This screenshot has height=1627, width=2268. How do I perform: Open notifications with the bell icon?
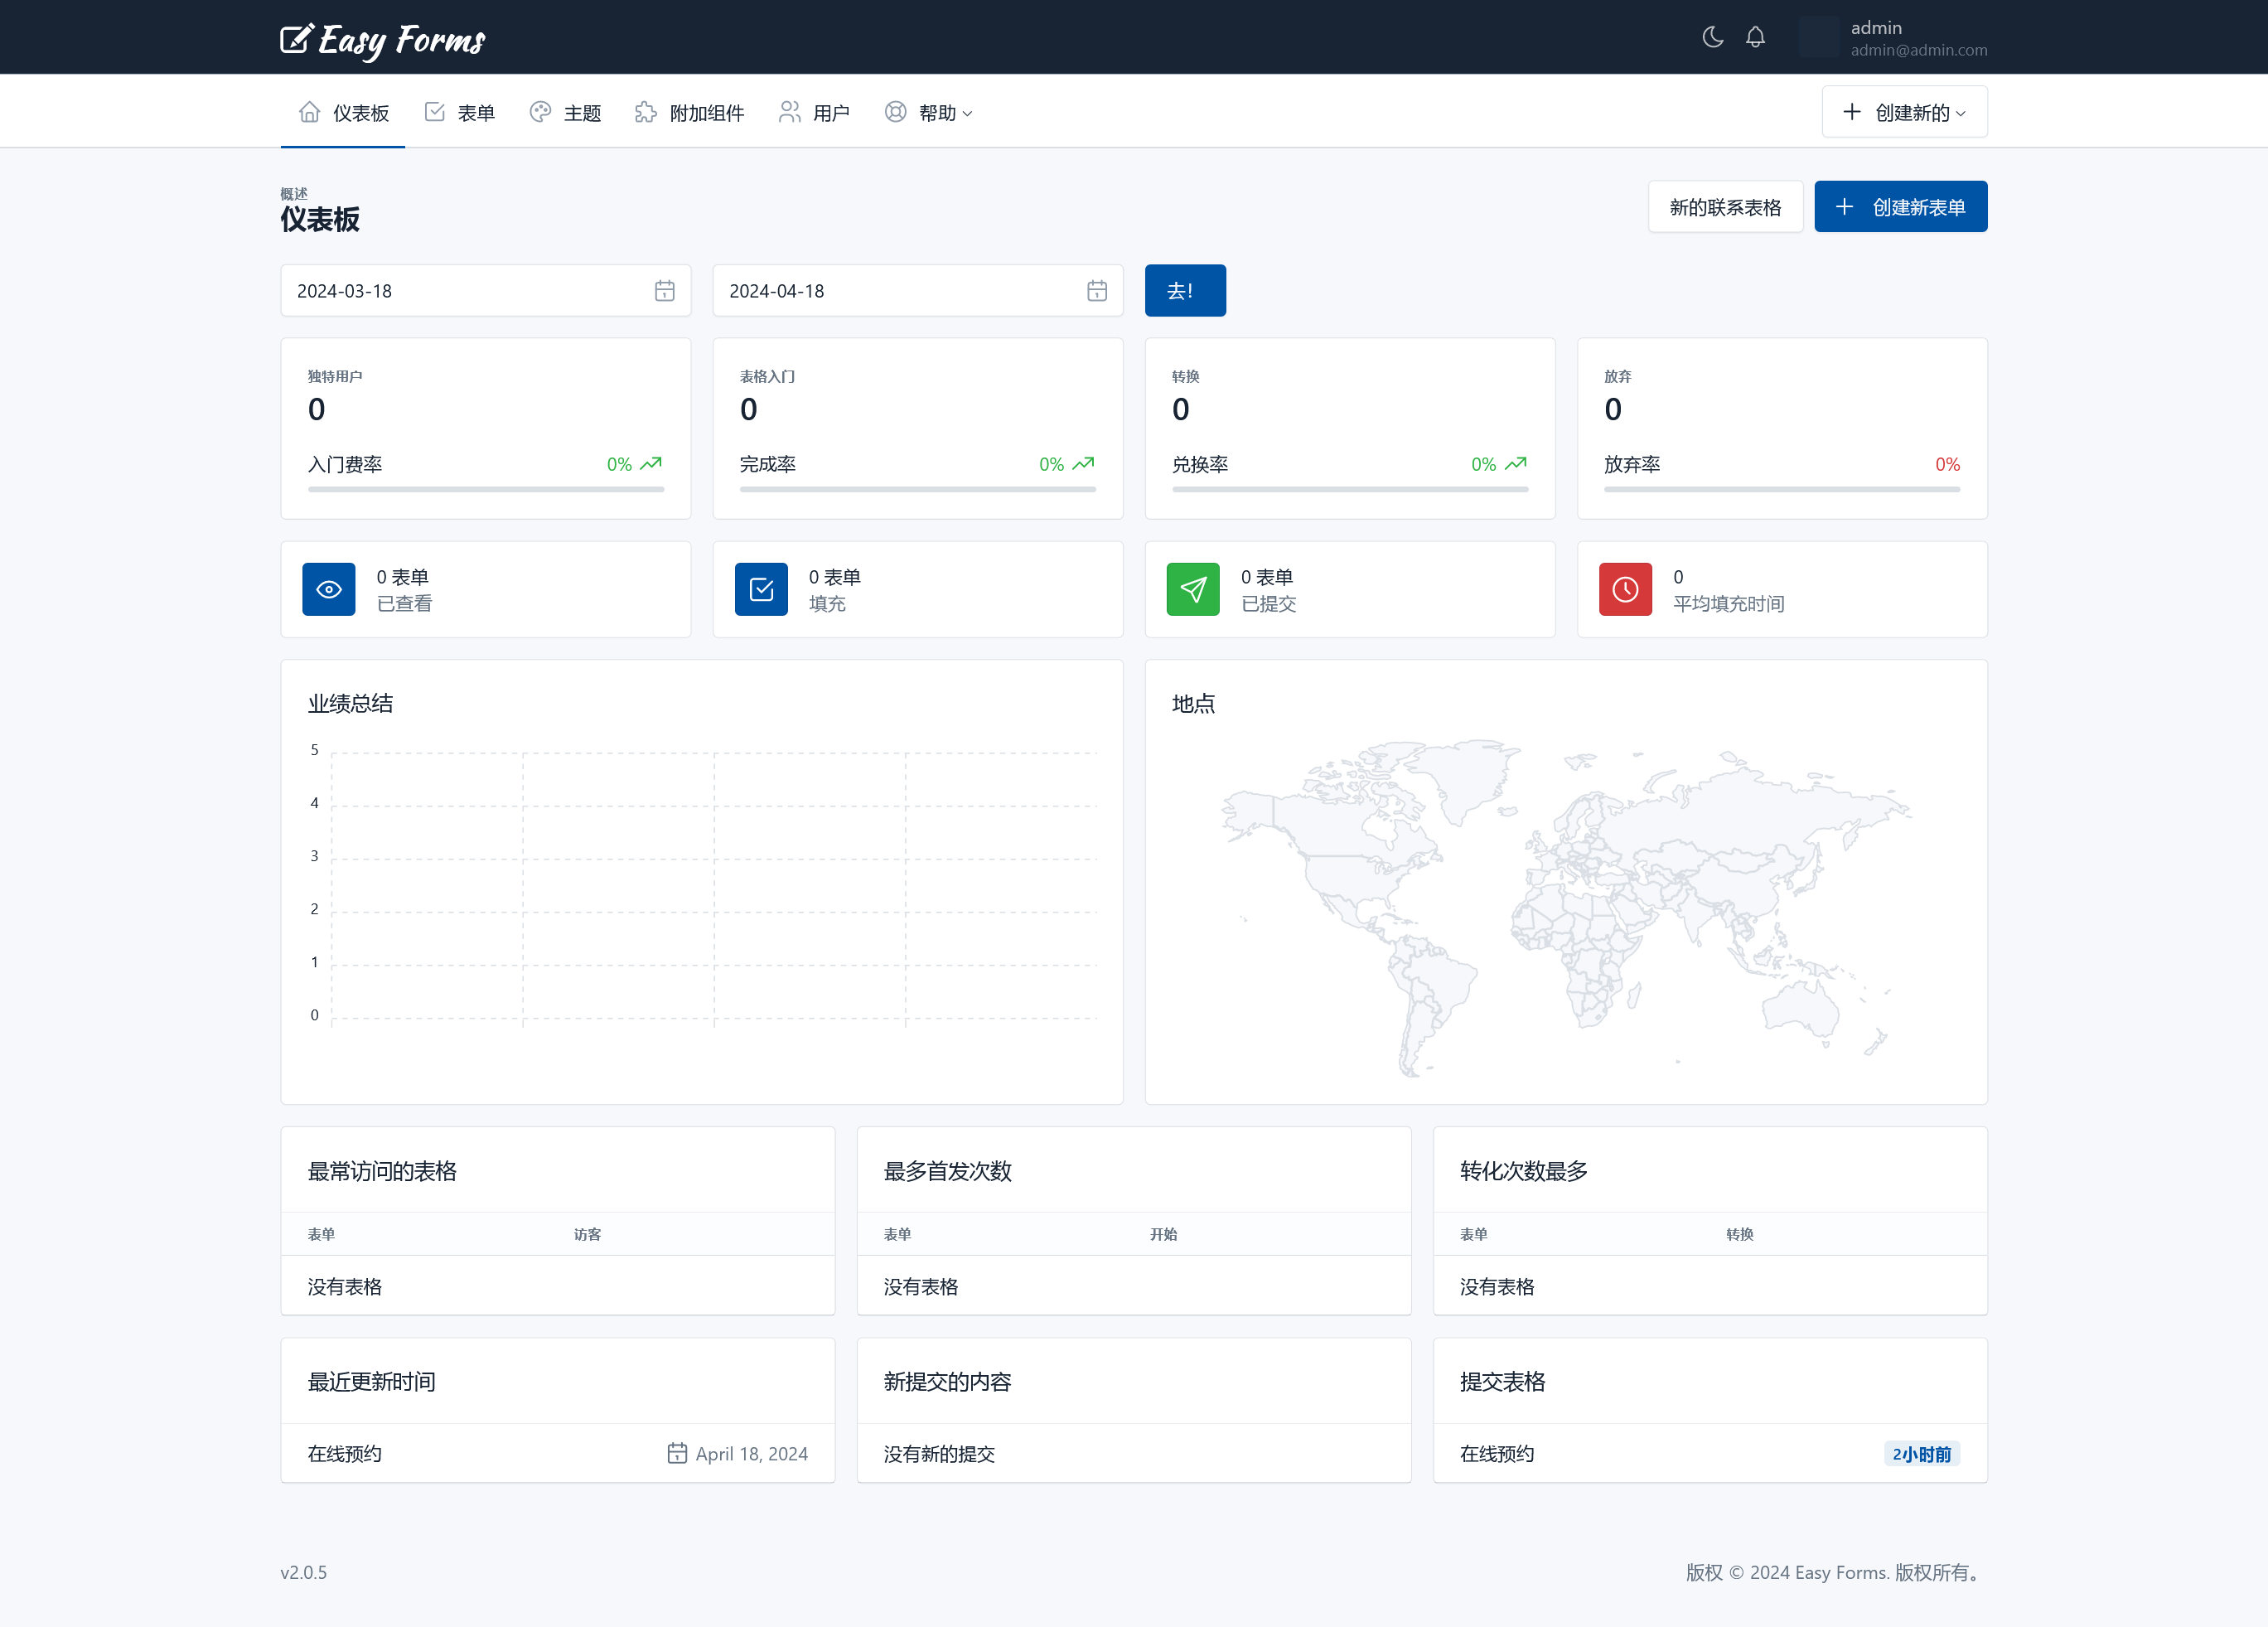(x=1755, y=37)
